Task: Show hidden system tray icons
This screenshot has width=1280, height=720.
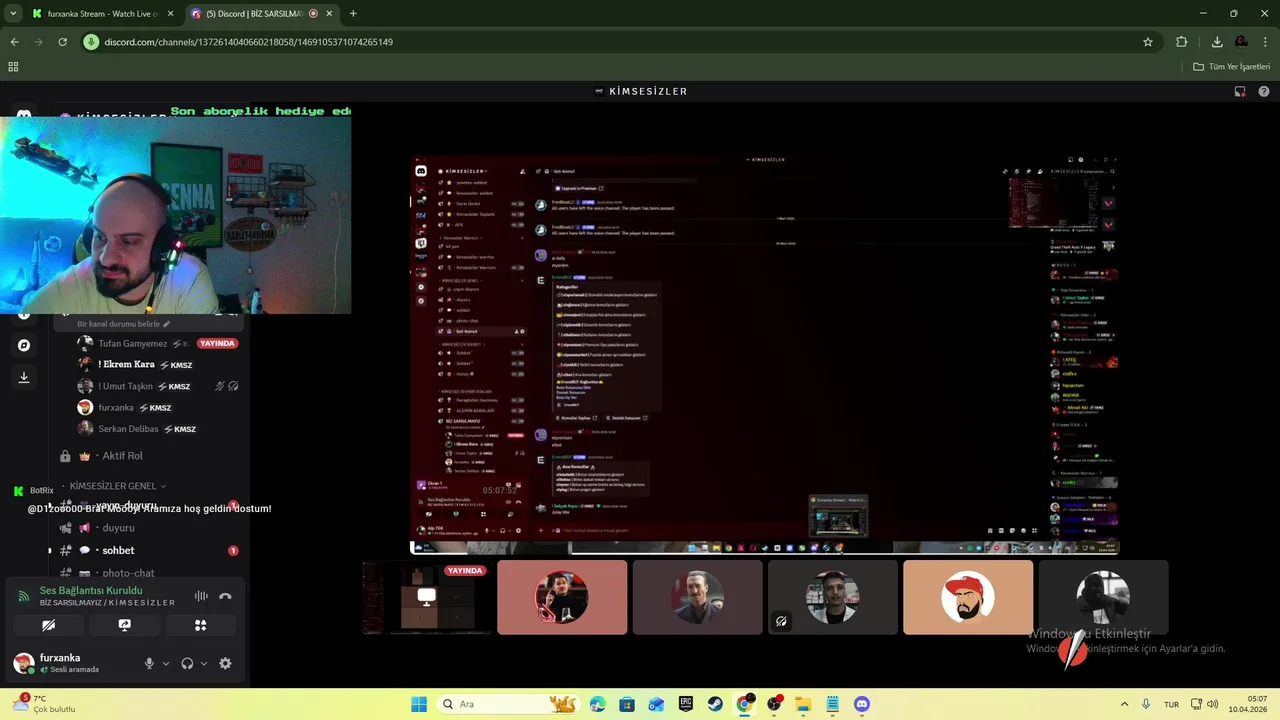Action: (1124, 704)
